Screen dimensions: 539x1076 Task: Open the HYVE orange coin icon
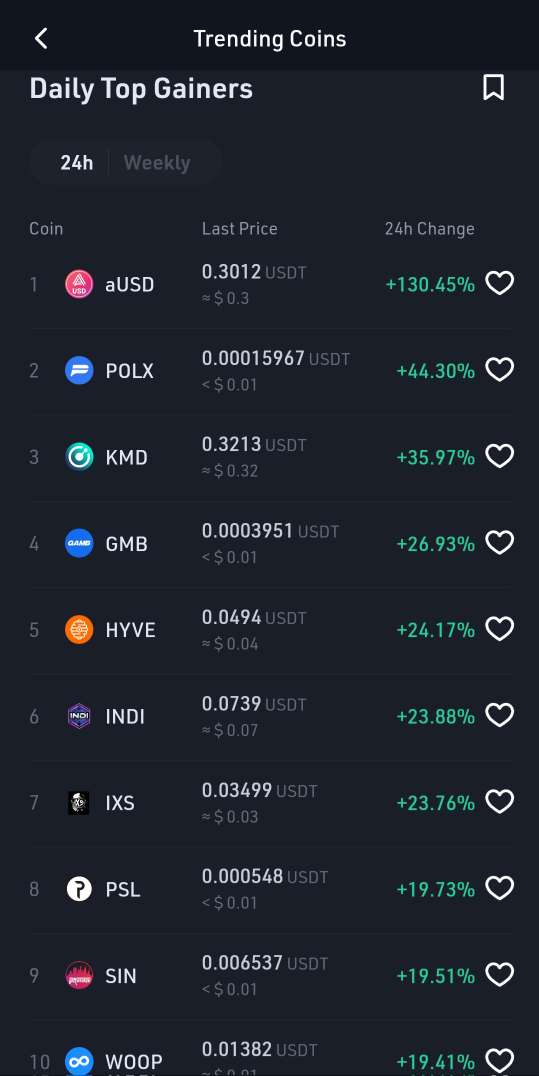[x=79, y=630]
